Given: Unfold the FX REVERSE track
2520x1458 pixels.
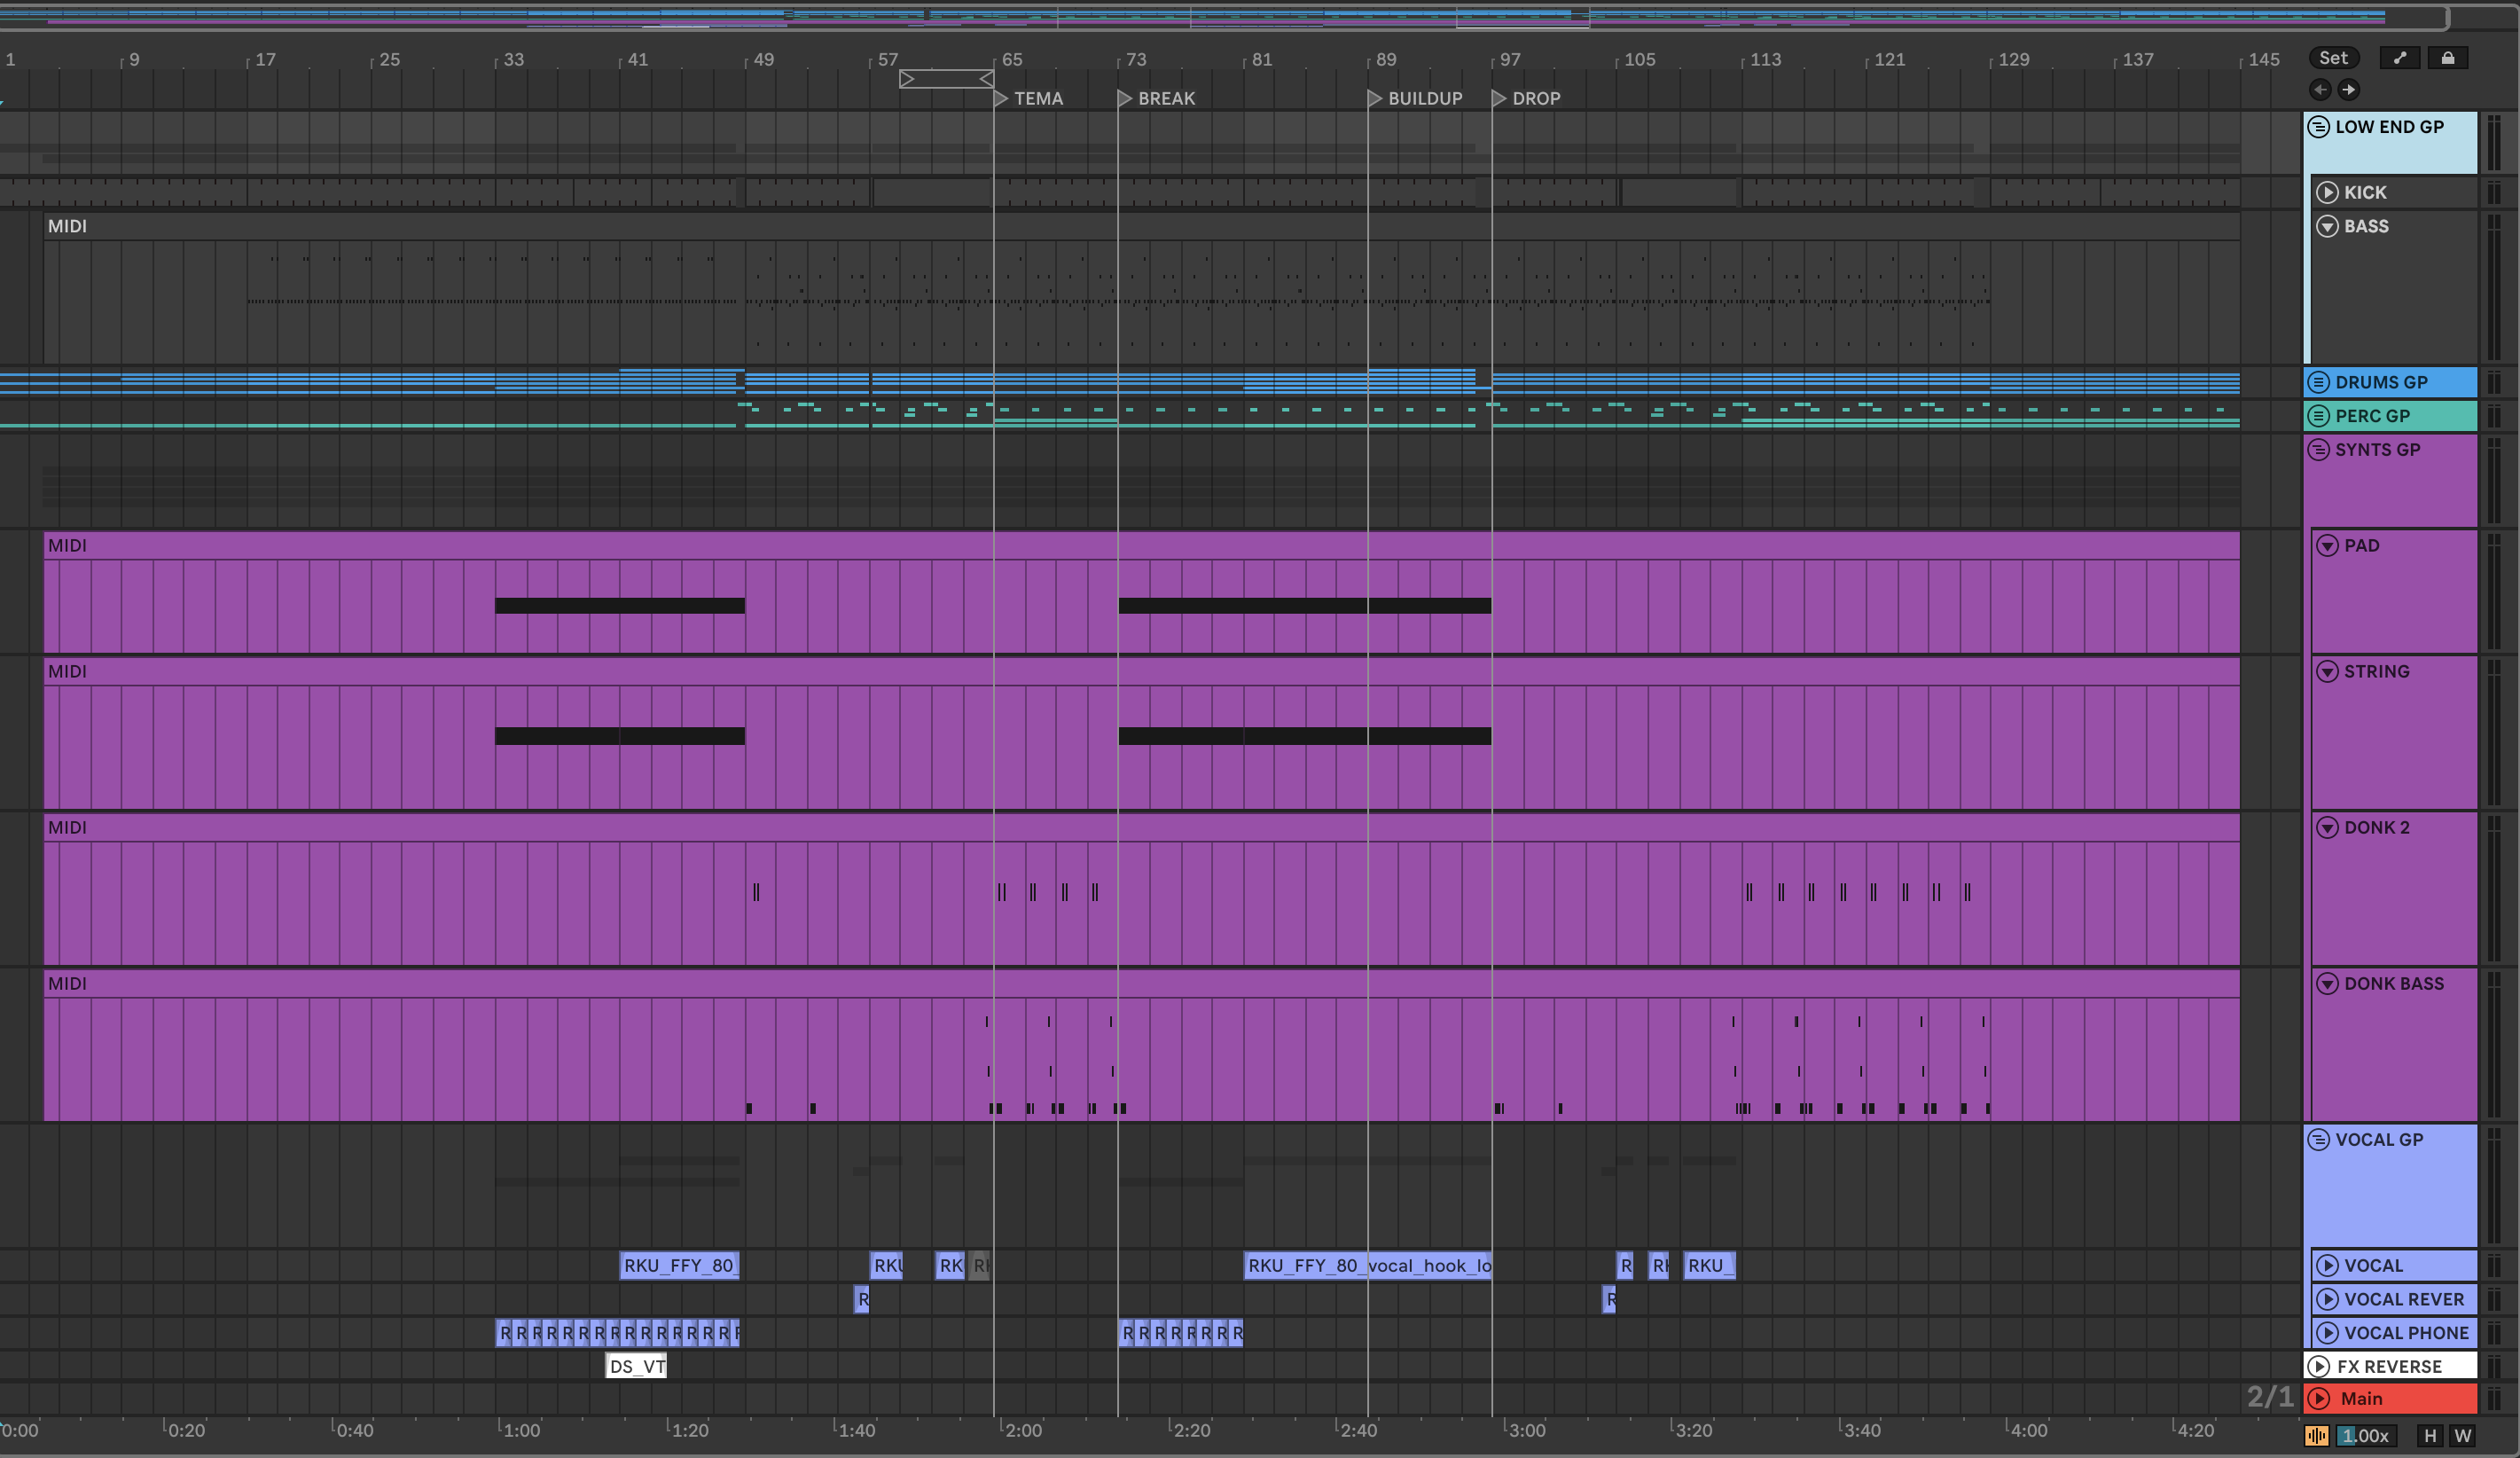Looking at the screenshot, I should (x=2319, y=1366).
